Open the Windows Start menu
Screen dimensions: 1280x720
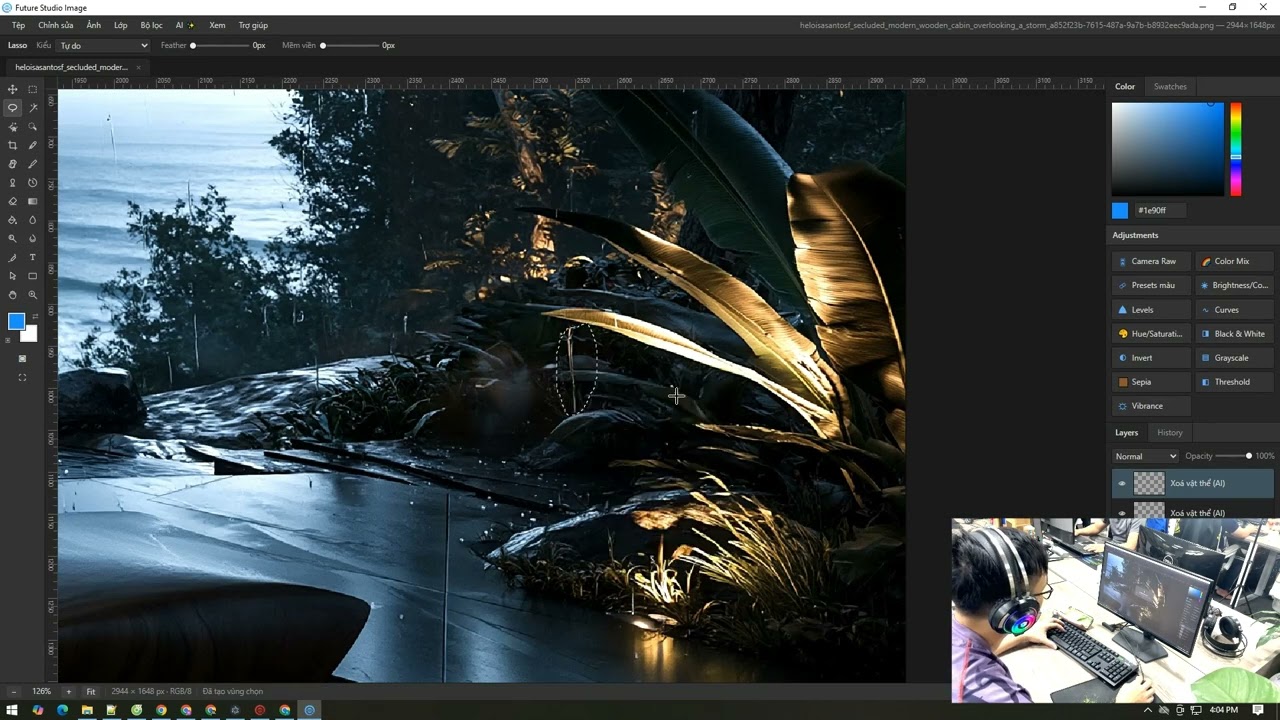point(12,710)
